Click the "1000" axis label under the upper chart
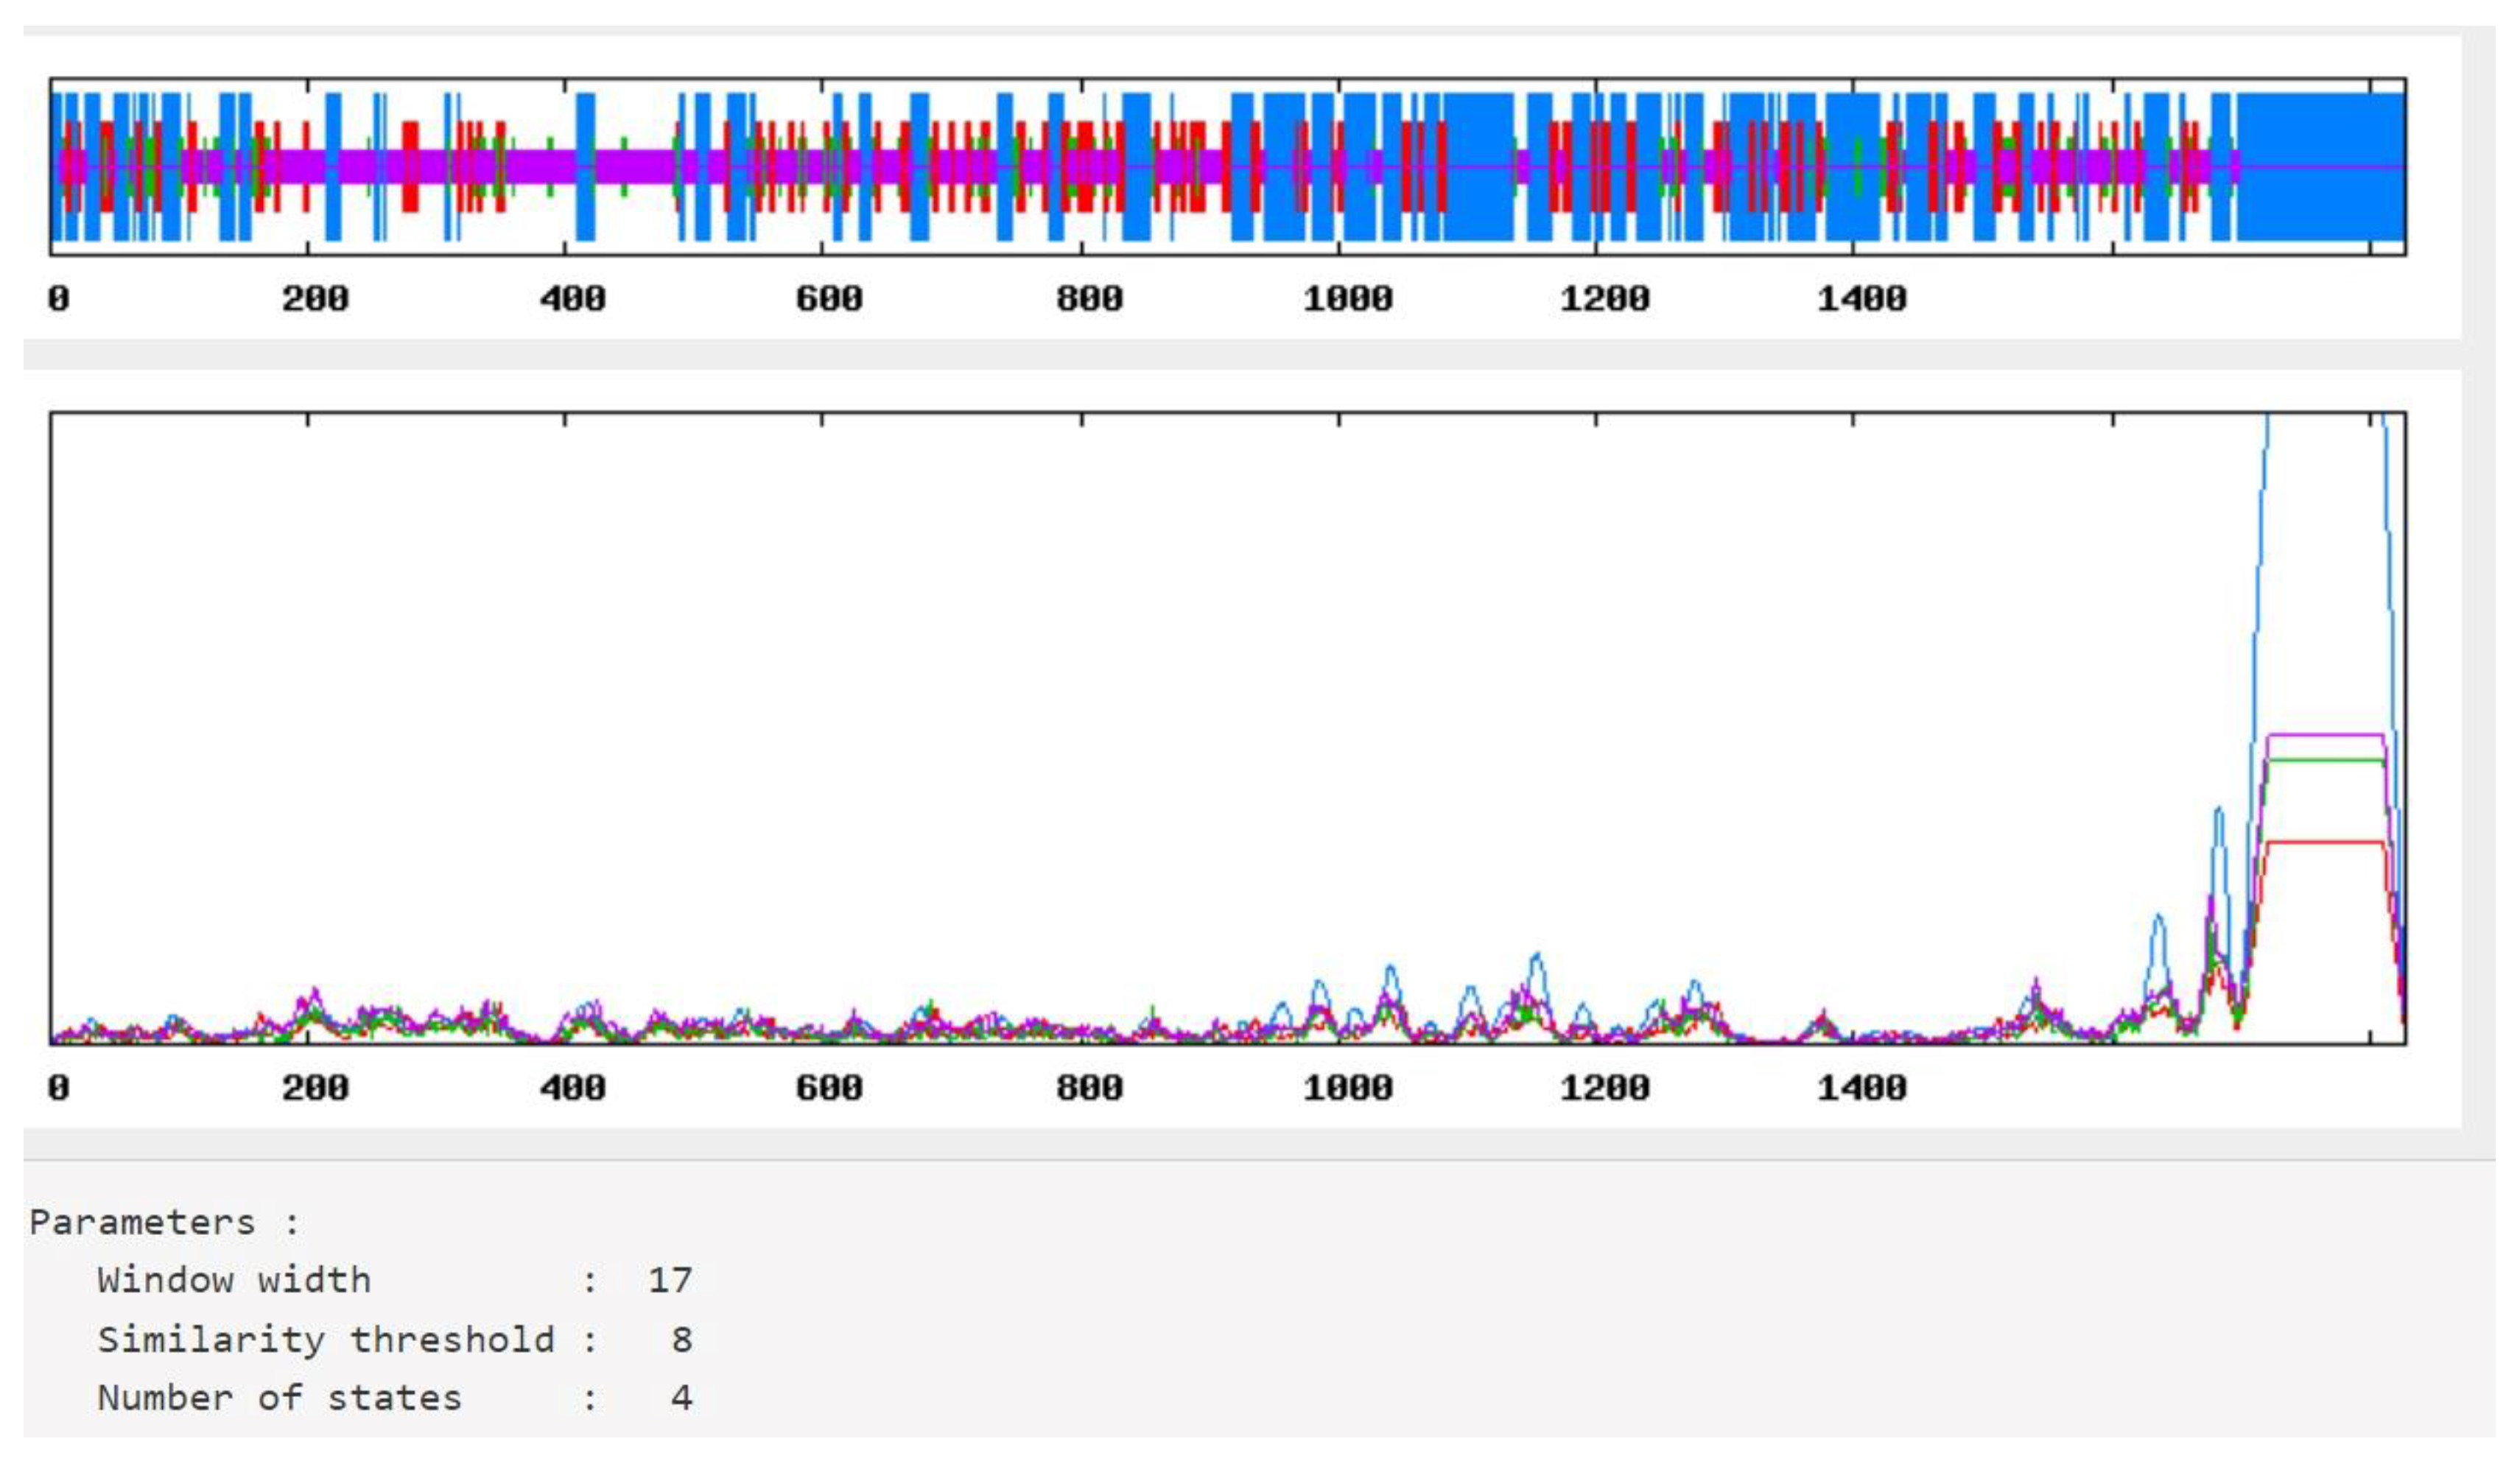The width and height of the screenshot is (2520, 1461). coord(1347,298)
